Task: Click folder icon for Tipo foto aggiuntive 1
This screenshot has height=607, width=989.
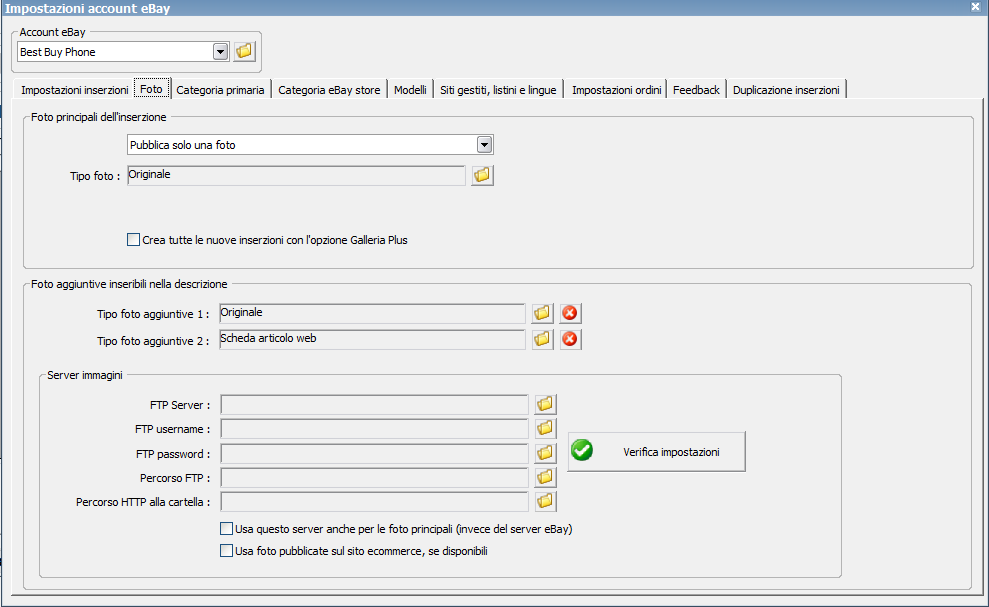Action: pyautogui.click(x=542, y=313)
